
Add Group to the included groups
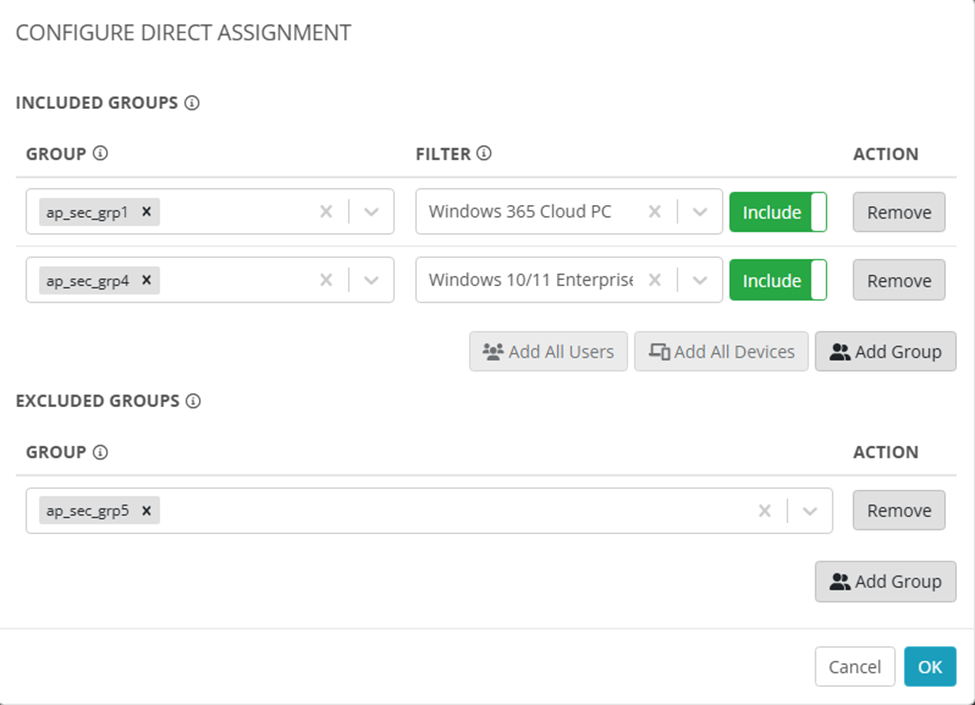pos(885,352)
